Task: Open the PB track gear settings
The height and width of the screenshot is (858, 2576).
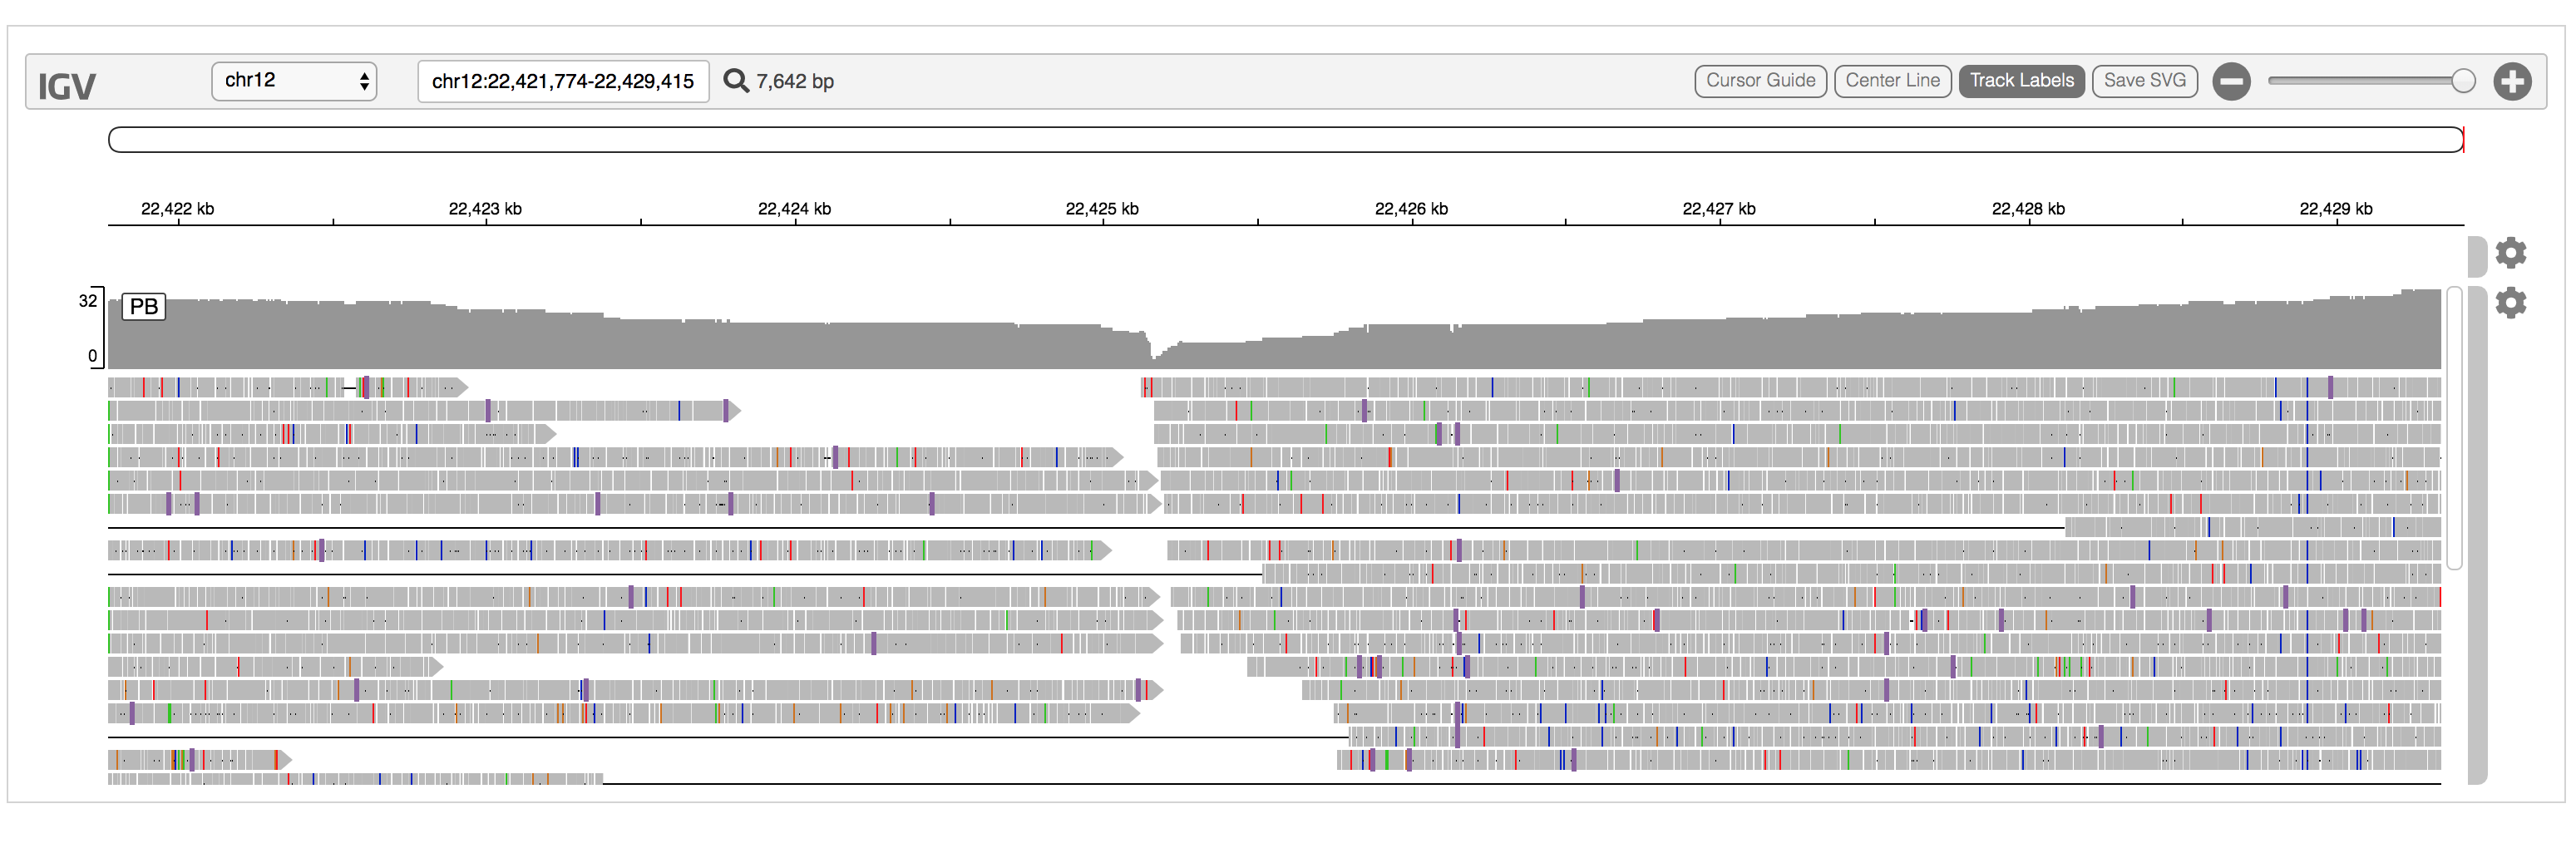Action: 2510,303
